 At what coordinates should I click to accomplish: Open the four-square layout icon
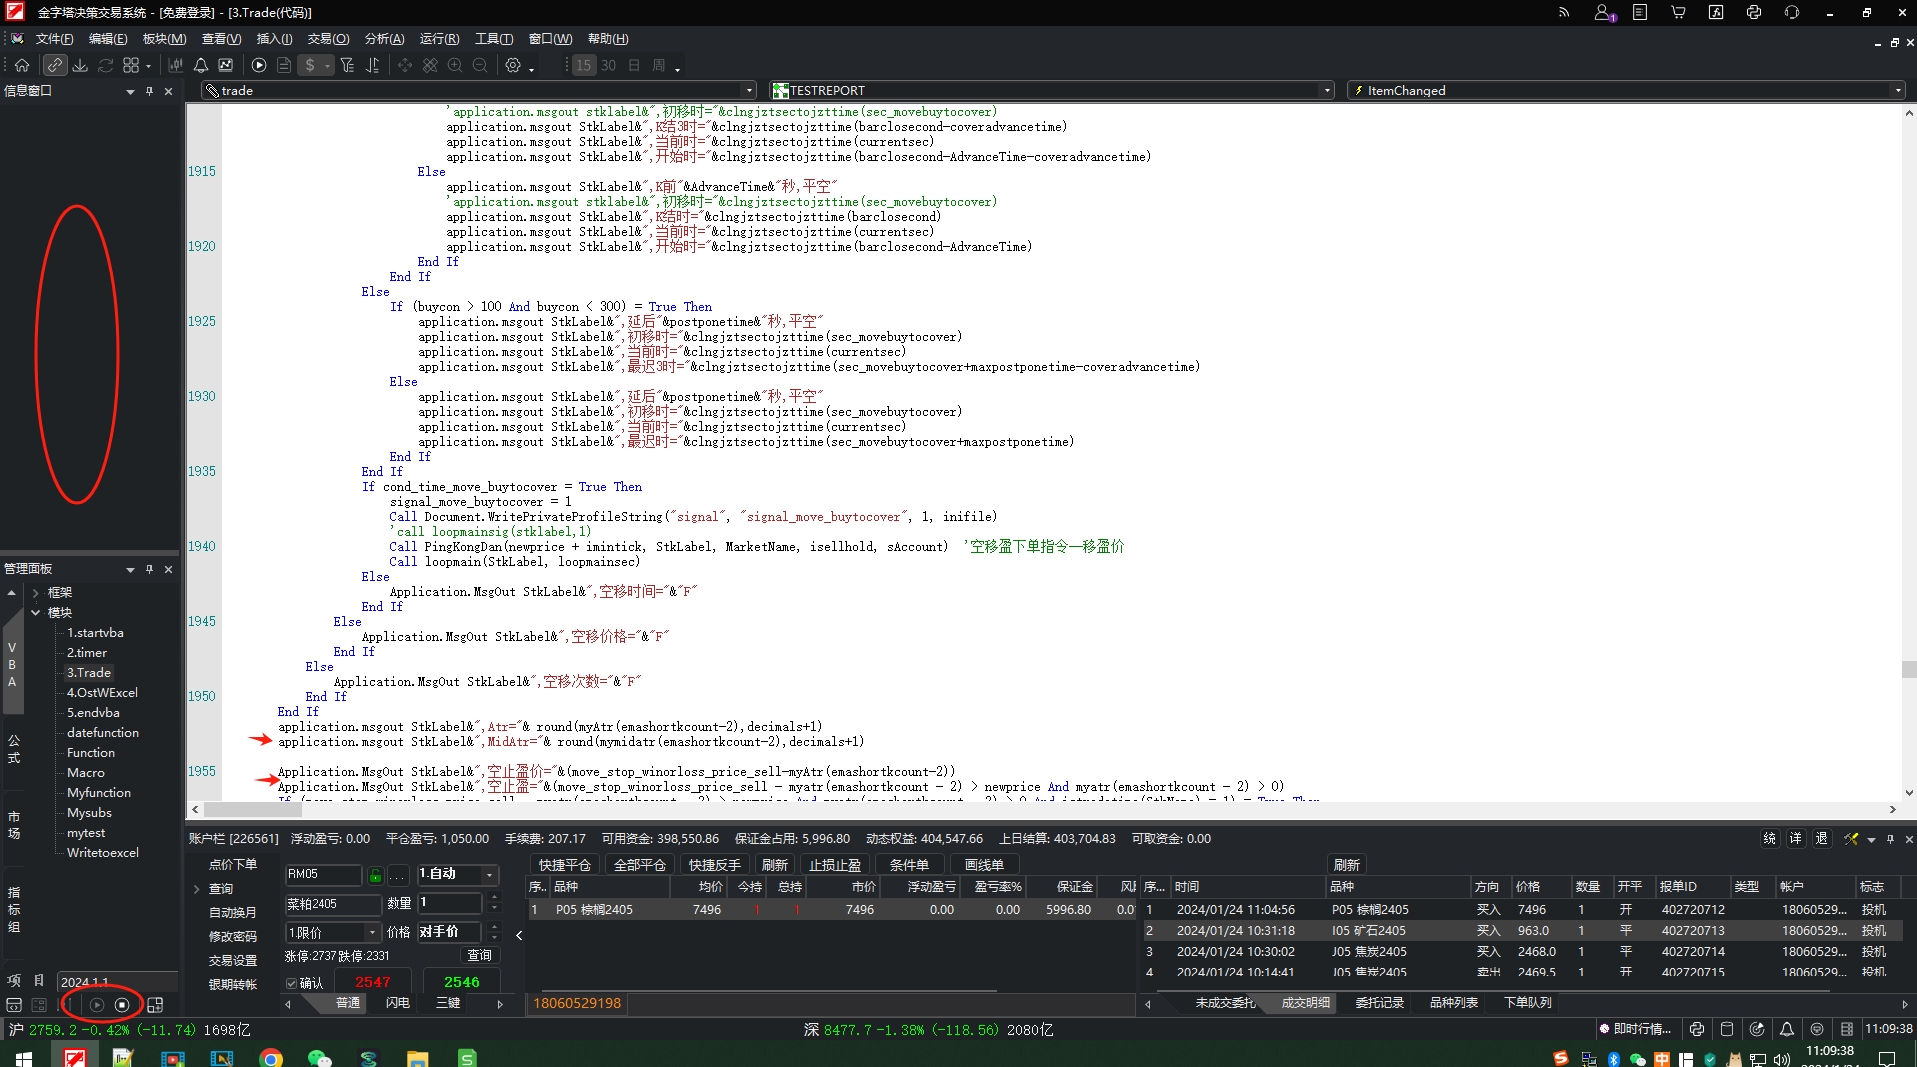[131, 65]
